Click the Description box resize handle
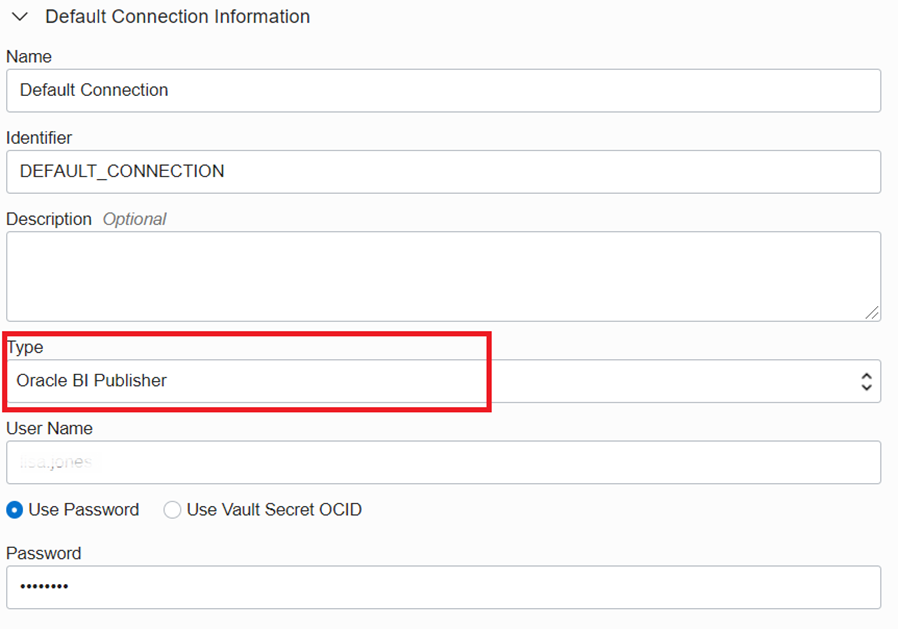The width and height of the screenshot is (898, 629). (872, 313)
